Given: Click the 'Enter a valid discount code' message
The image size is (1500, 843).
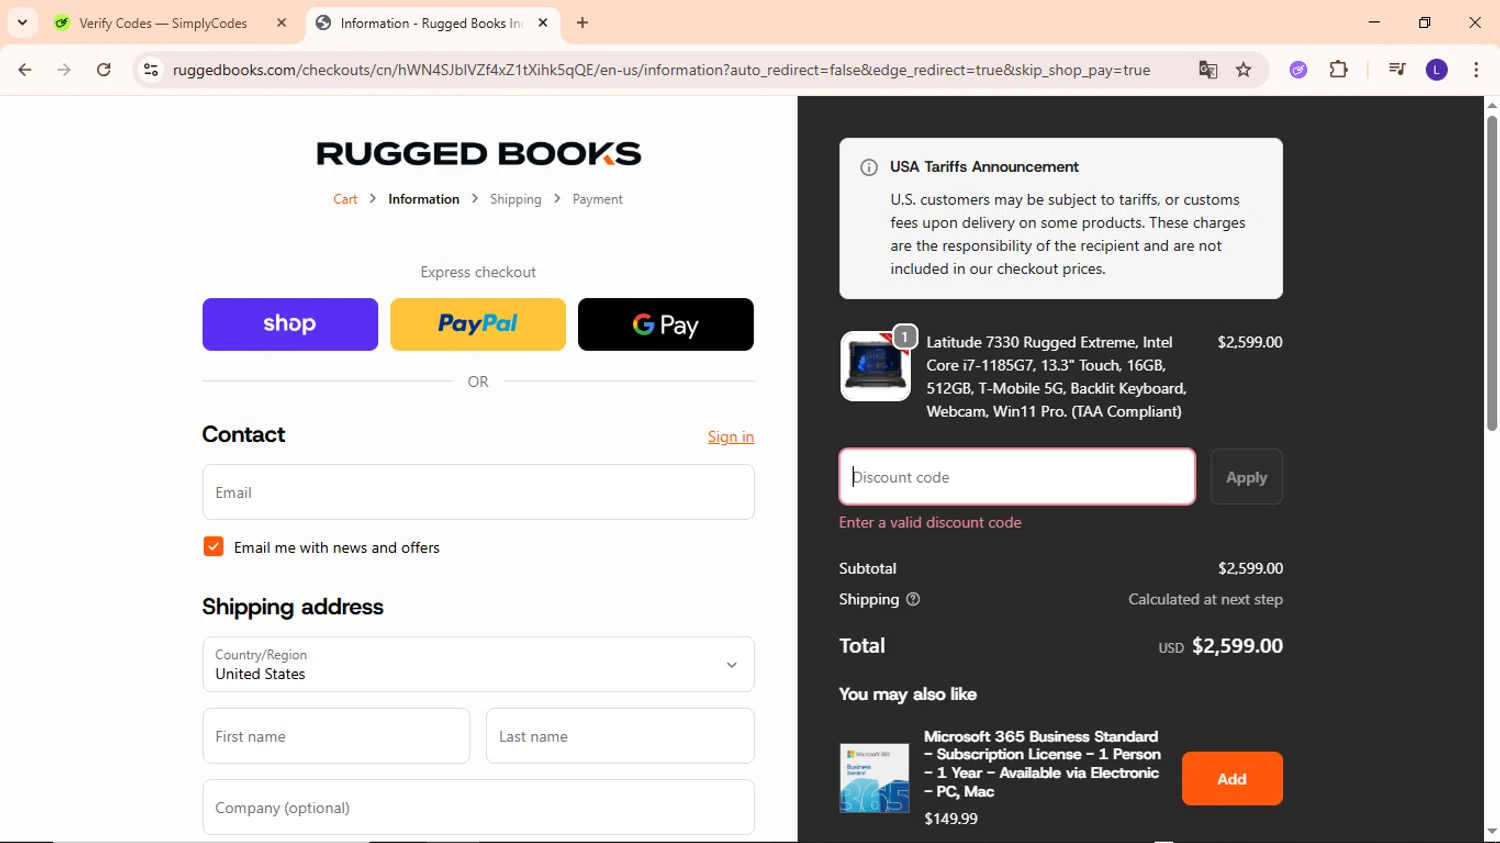Looking at the screenshot, I should pos(930,522).
